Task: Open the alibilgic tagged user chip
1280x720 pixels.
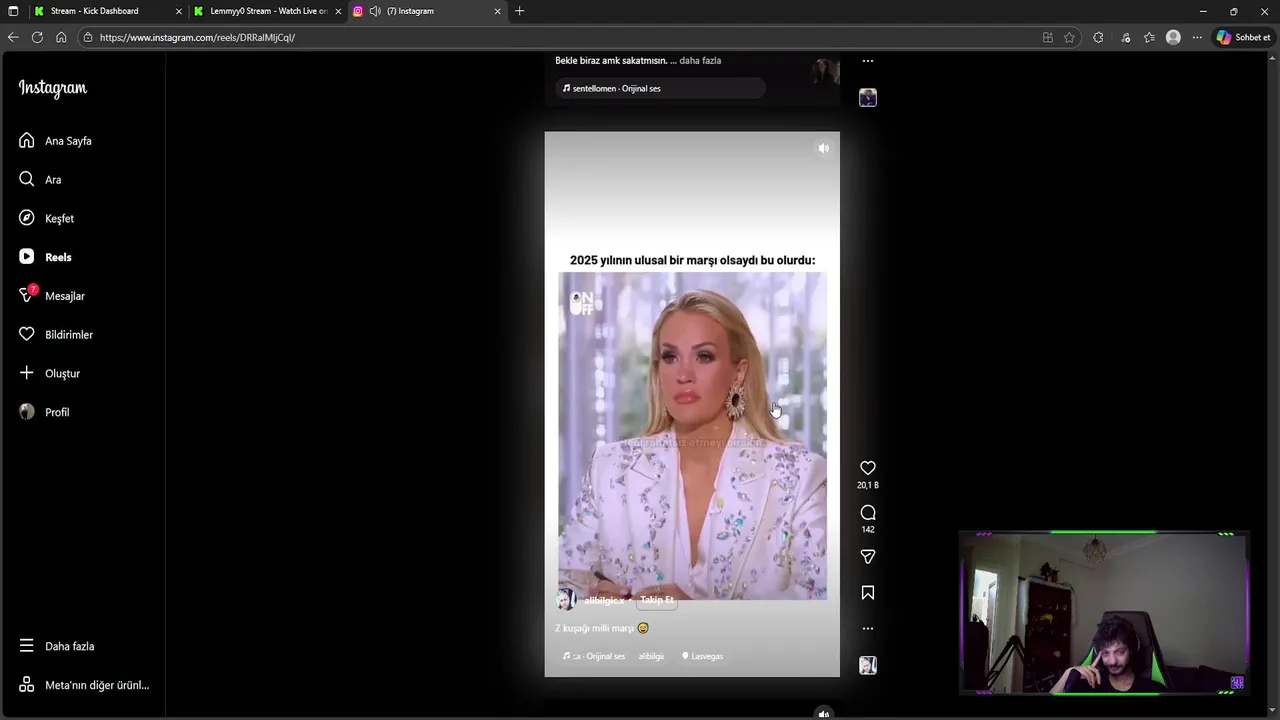Action: [x=651, y=656]
